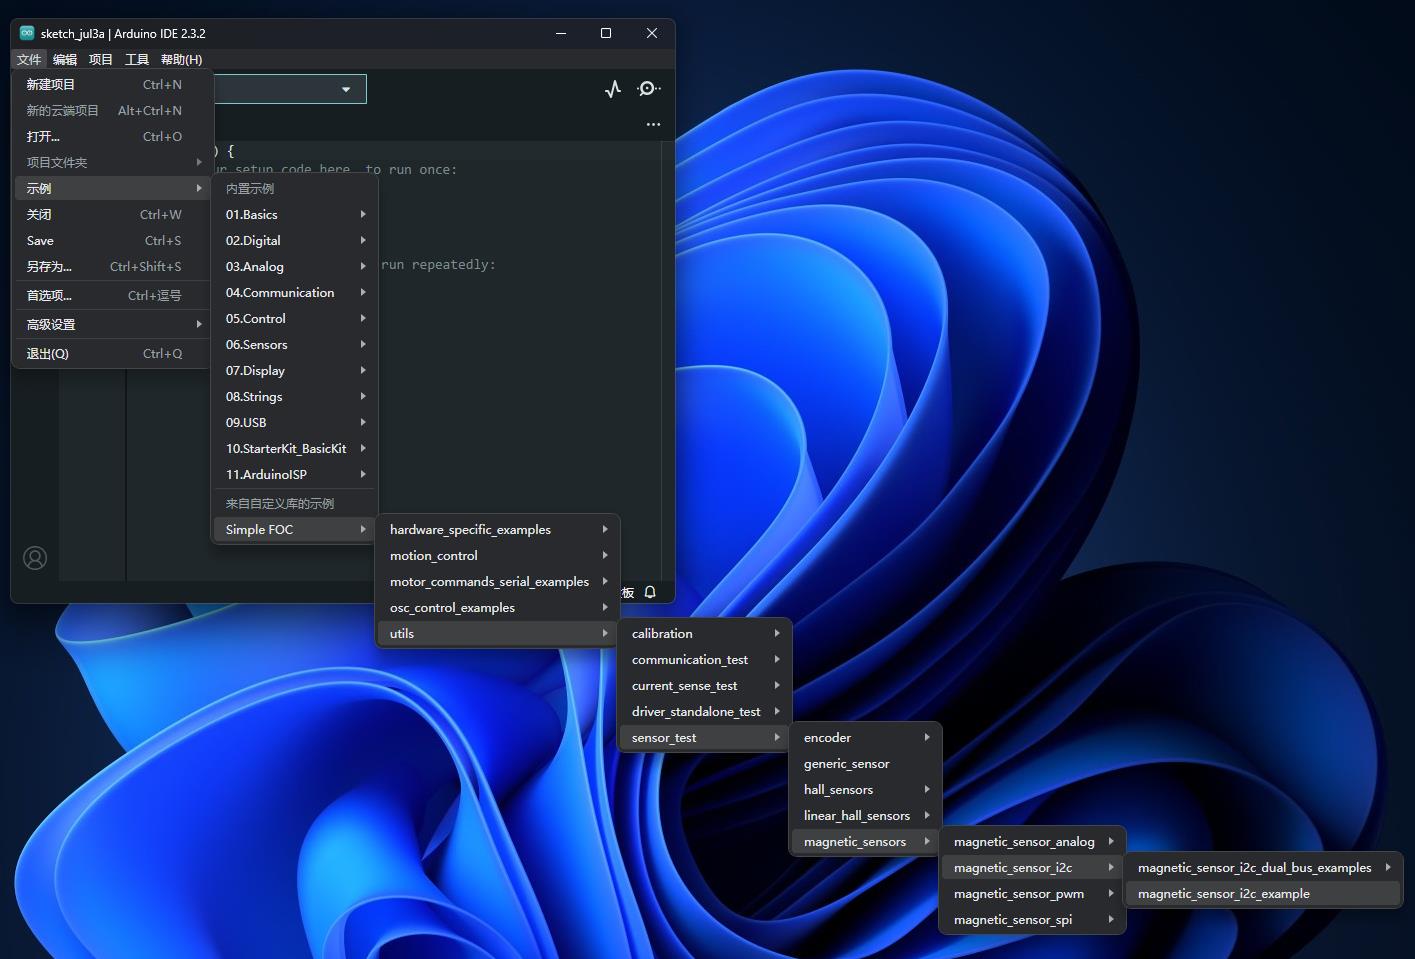Maximize the Arduino IDE window
The width and height of the screenshot is (1415, 959).
[606, 33]
